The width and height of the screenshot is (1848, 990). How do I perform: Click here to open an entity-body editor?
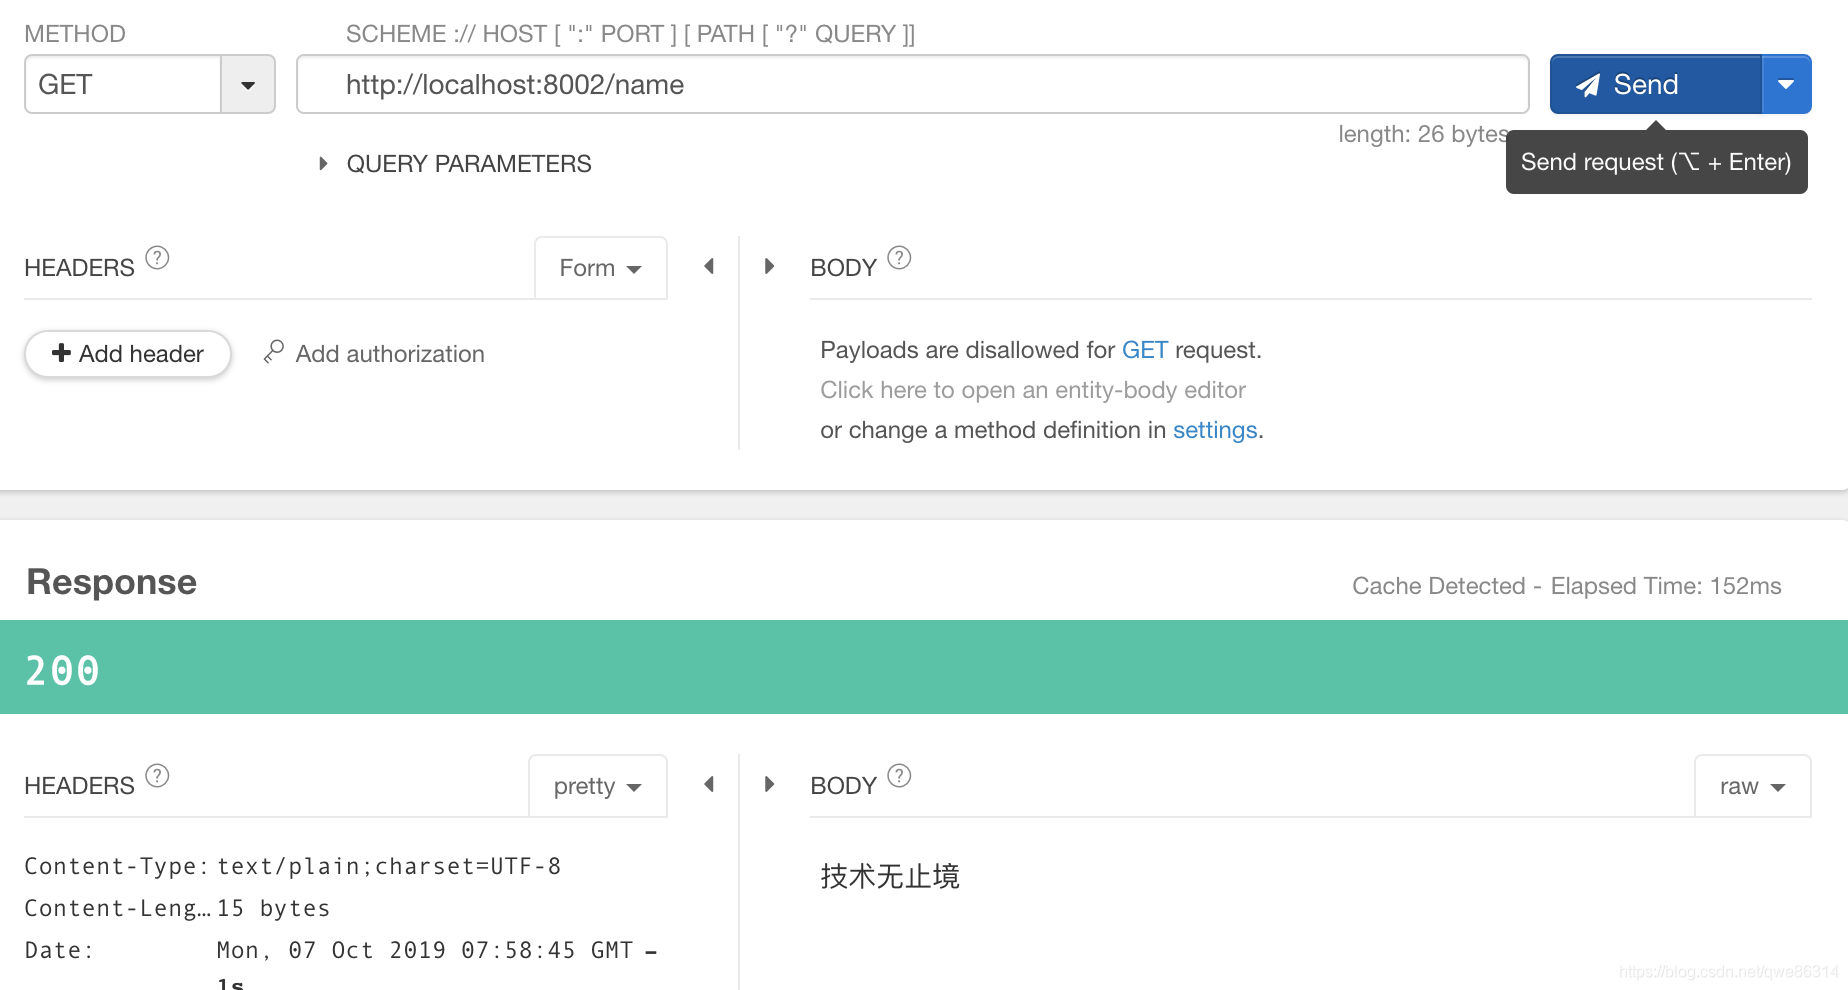pos(1033,390)
